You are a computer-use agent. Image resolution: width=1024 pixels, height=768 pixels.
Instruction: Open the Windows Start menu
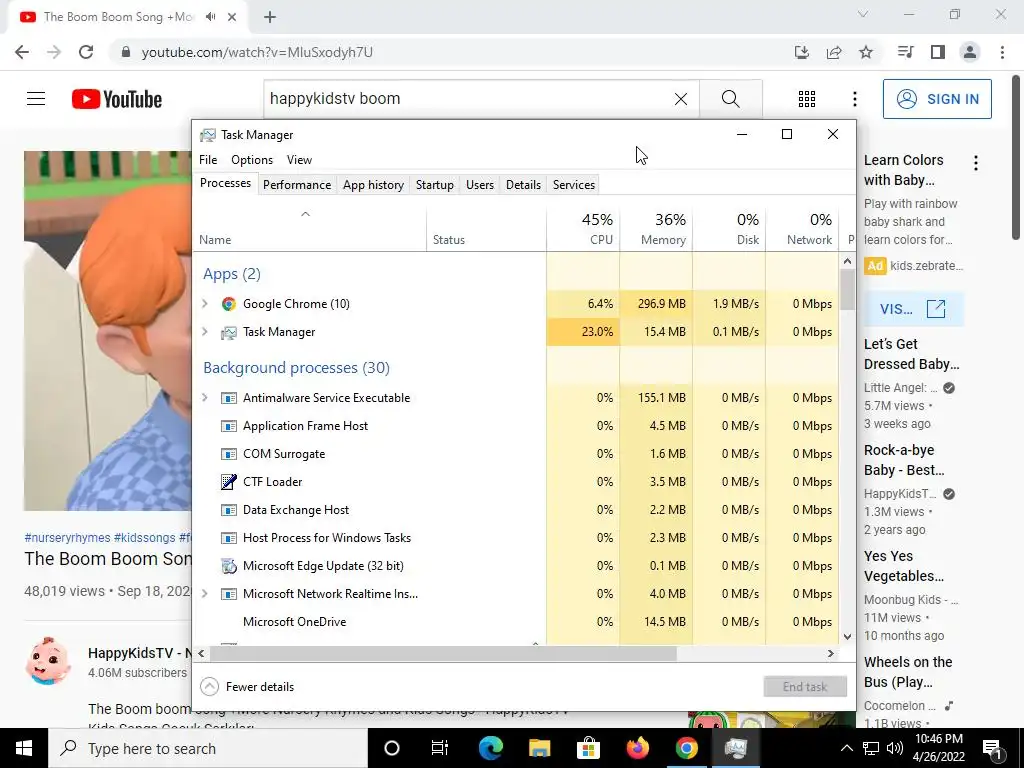click(24, 748)
